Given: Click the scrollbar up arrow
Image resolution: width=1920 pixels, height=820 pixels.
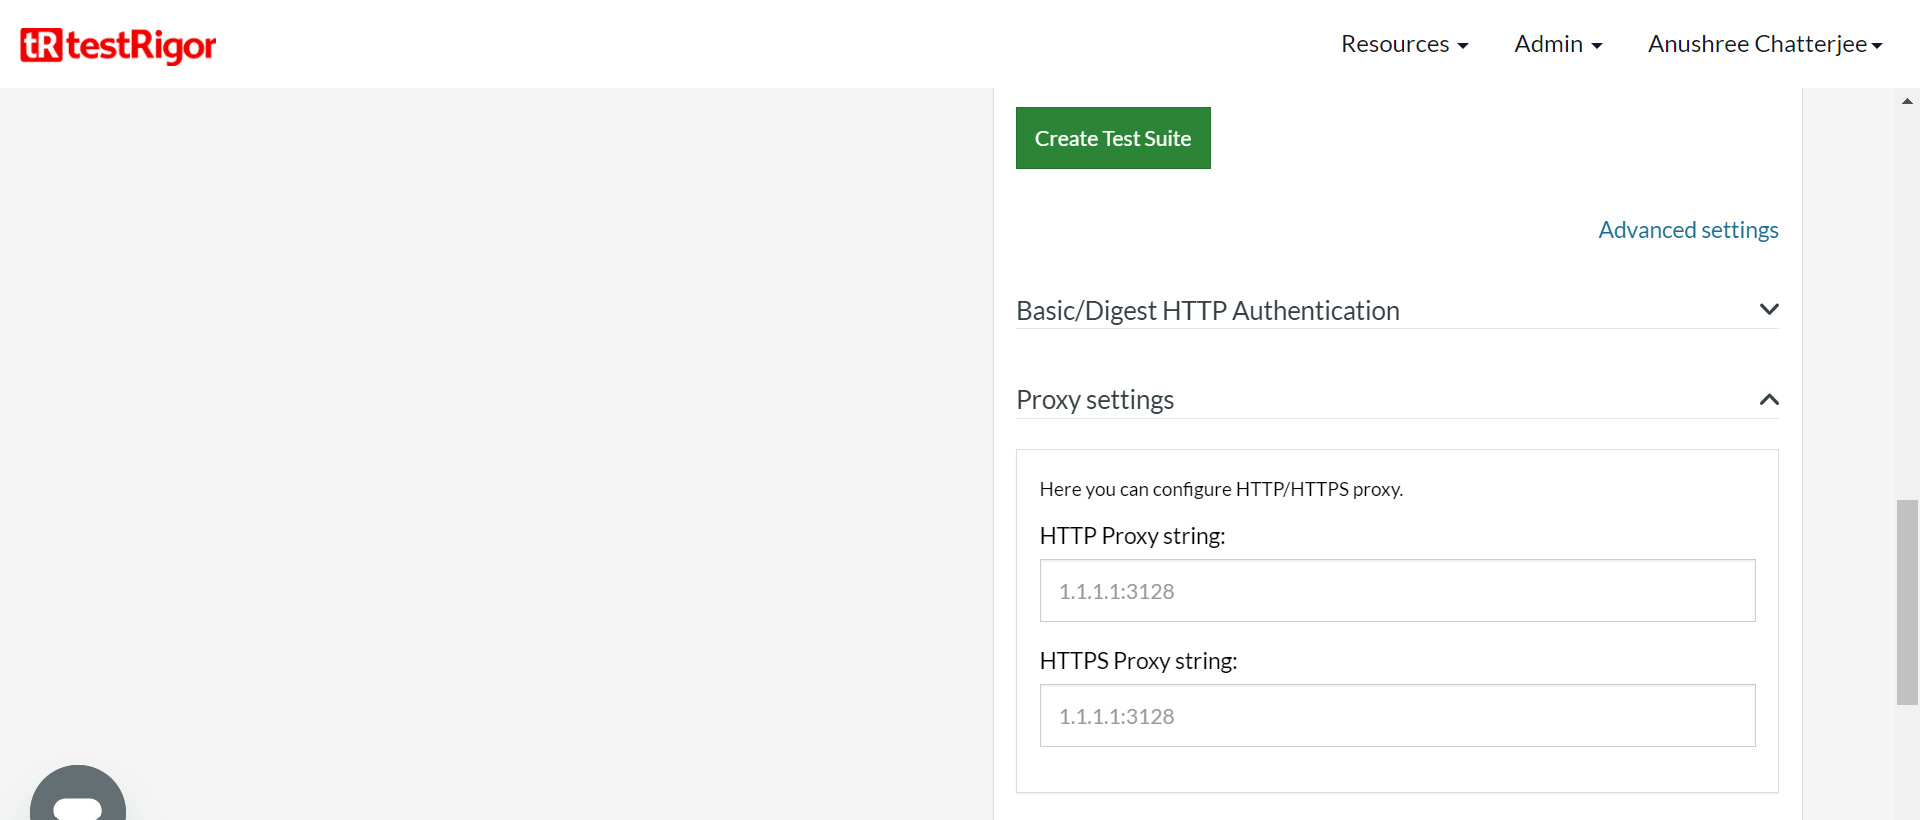Looking at the screenshot, I should (1907, 101).
